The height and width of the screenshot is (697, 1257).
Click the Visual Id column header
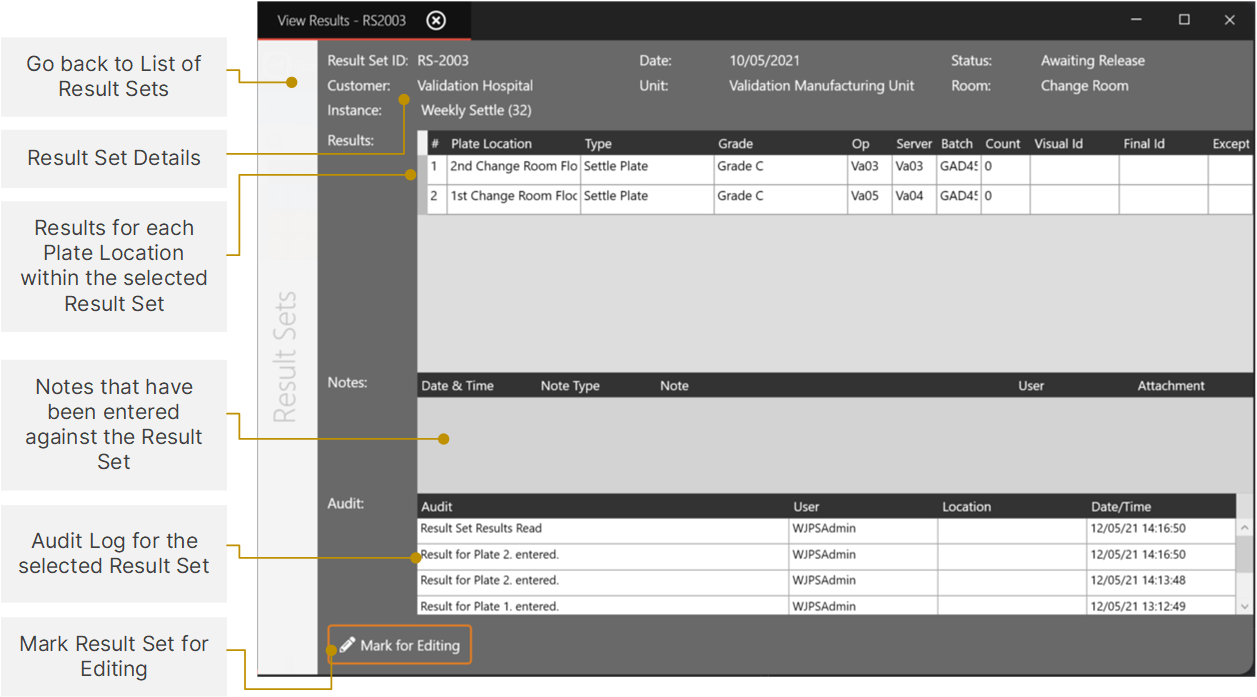(1058, 144)
